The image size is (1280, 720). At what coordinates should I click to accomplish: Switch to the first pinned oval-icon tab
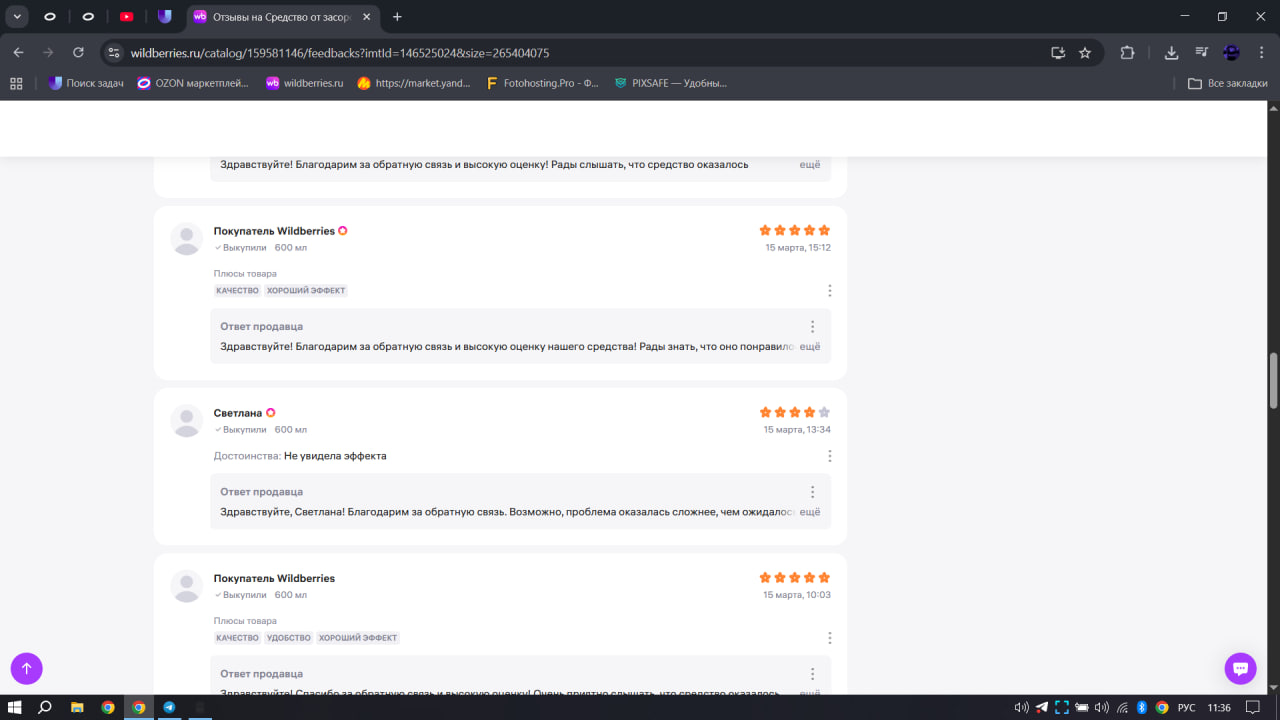coord(50,16)
